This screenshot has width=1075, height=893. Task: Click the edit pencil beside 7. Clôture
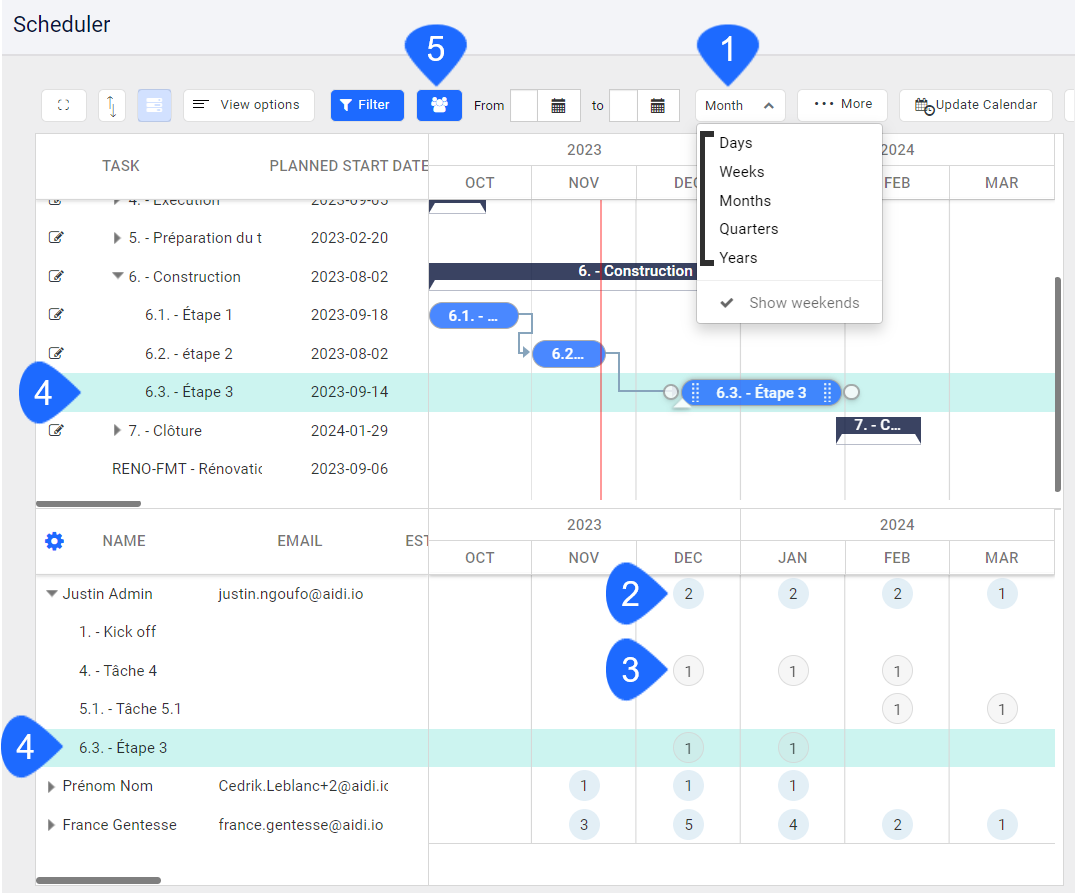57,430
